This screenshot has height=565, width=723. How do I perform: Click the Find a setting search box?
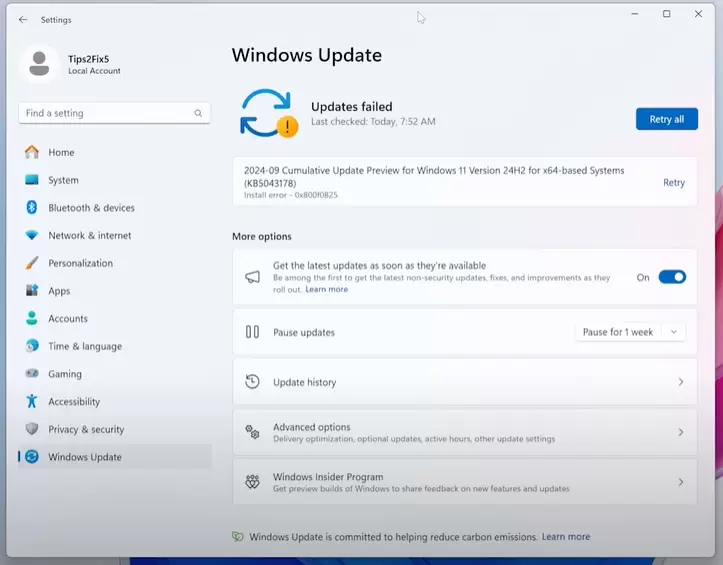pyautogui.click(x=105, y=114)
